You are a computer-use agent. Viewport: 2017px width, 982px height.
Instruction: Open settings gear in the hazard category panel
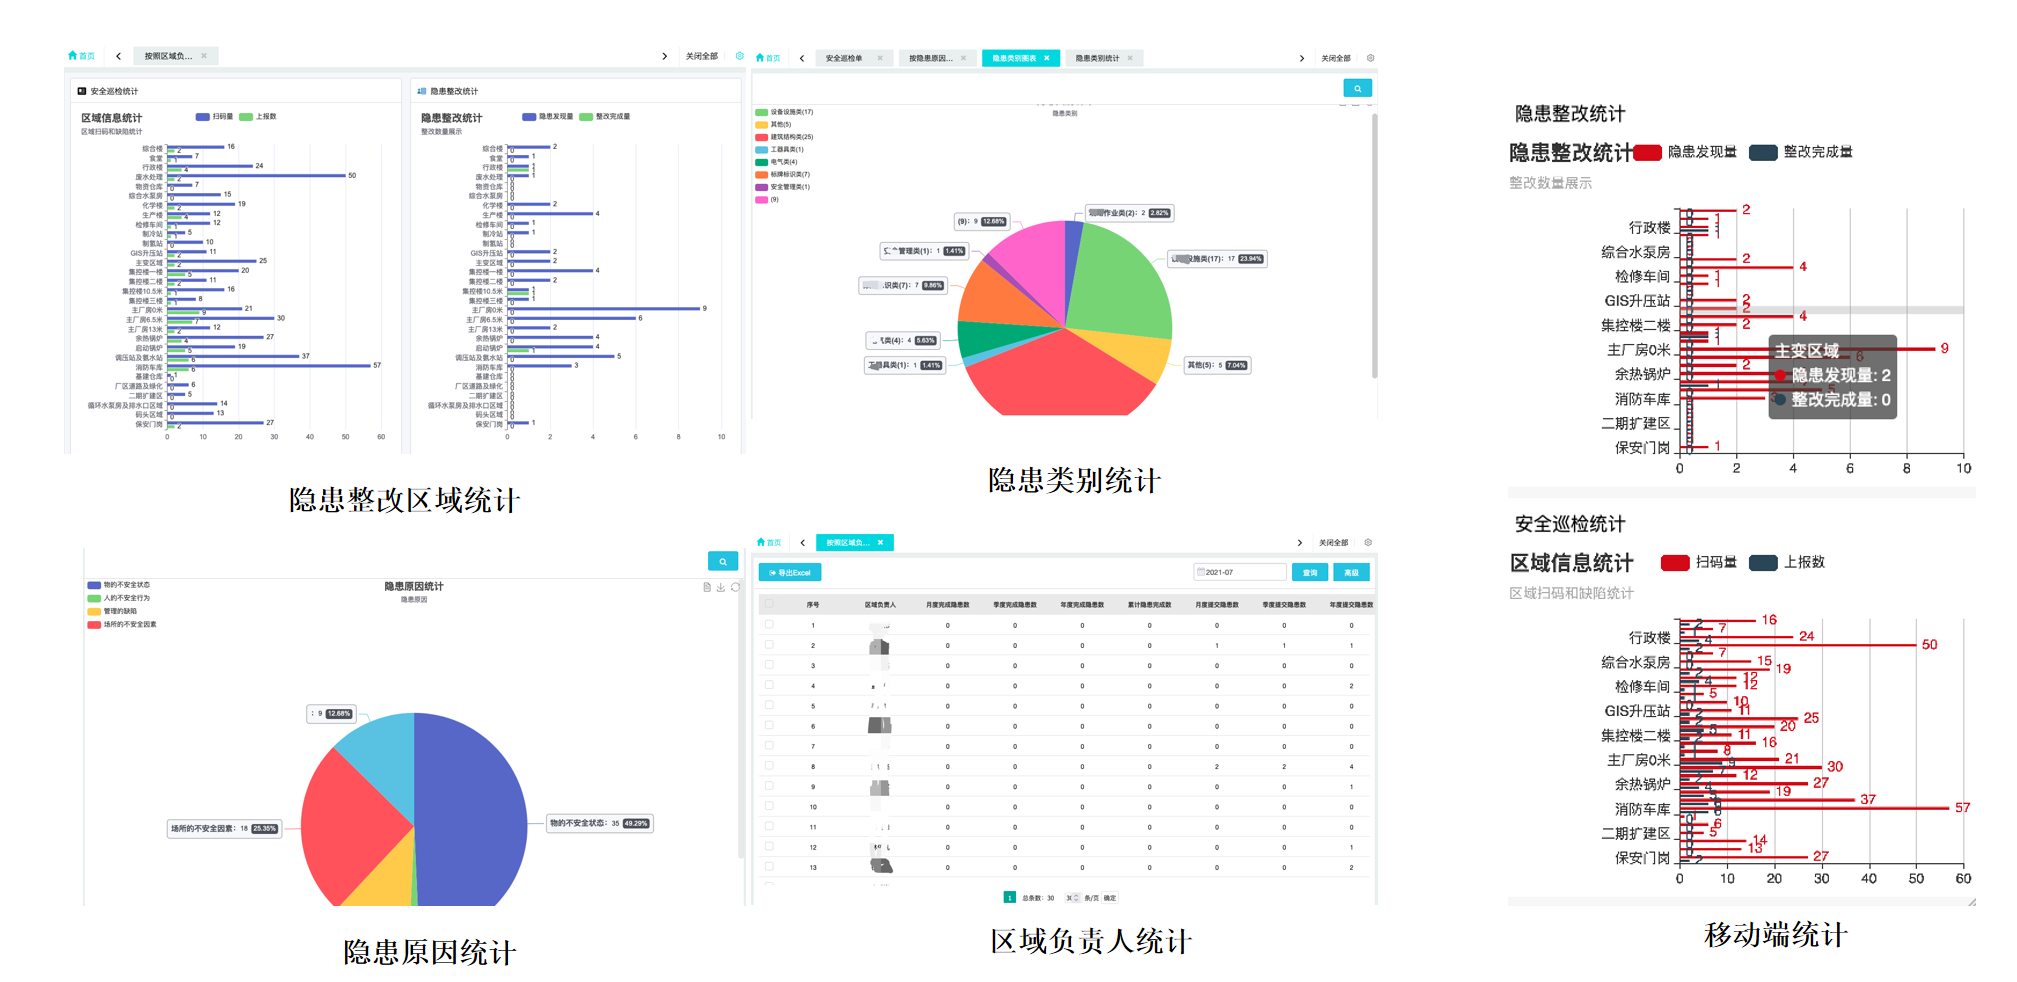(1370, 58)
